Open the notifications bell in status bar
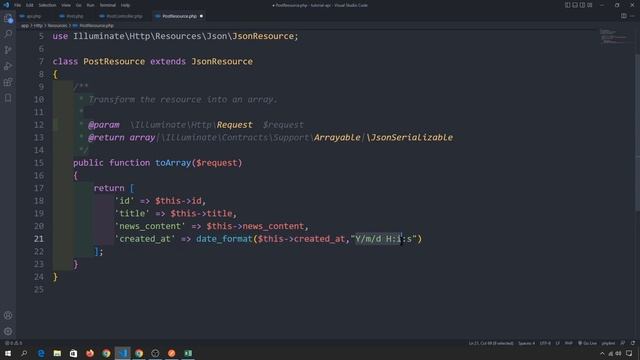This screenshot has height=360, width=640. pos(633,343)
